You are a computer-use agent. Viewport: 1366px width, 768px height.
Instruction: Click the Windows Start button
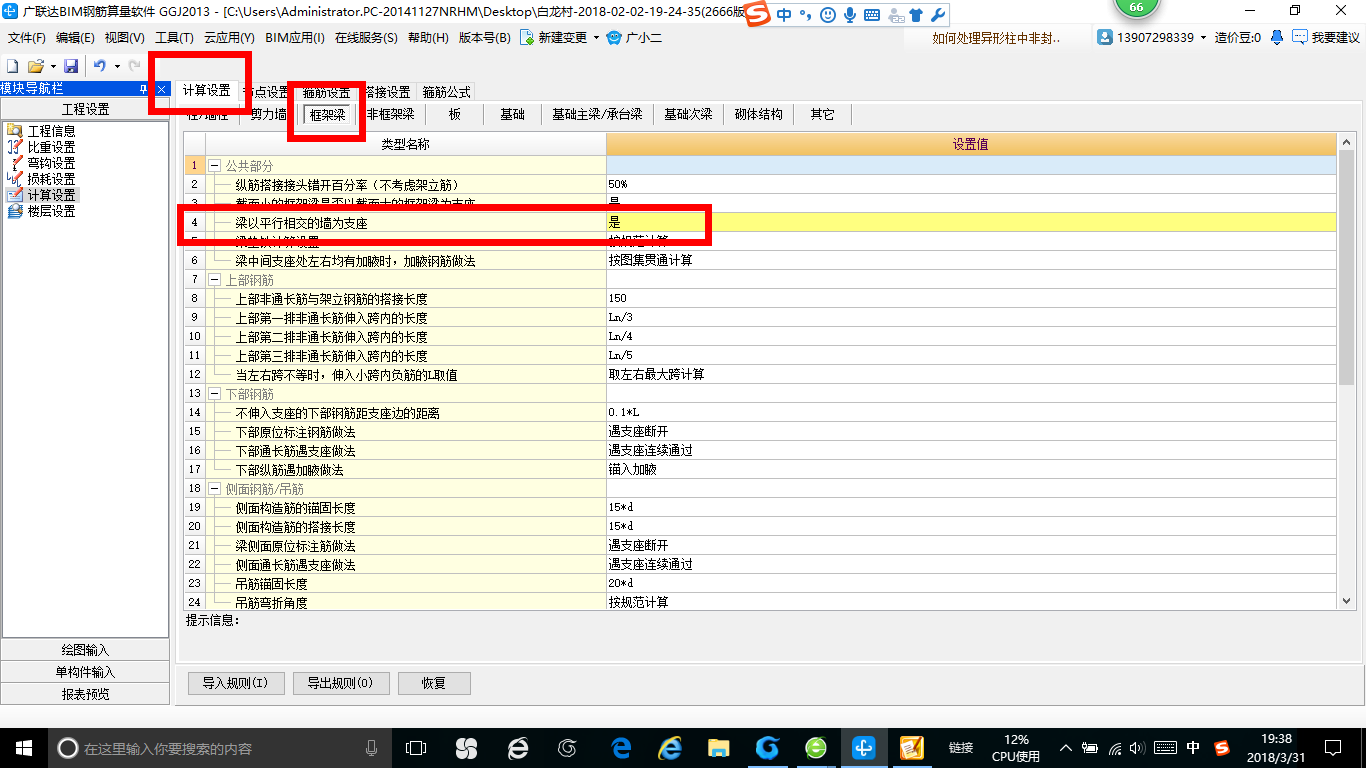(23, 747)
